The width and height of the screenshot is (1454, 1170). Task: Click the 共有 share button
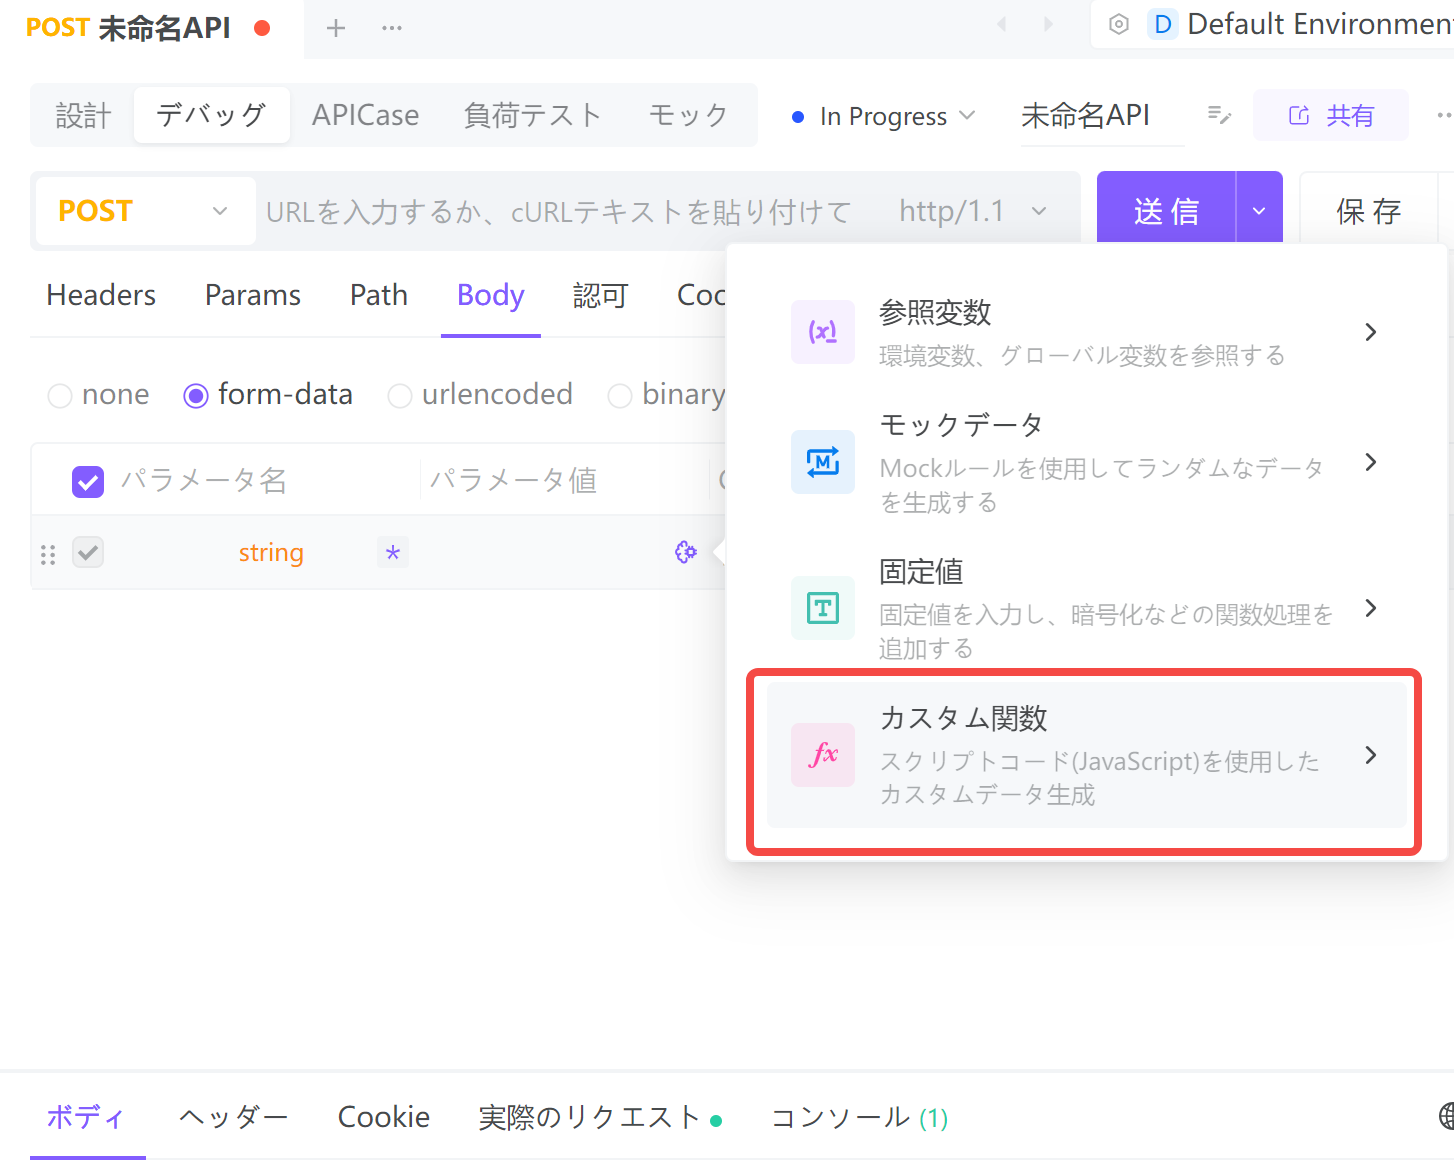(1331, 115)
